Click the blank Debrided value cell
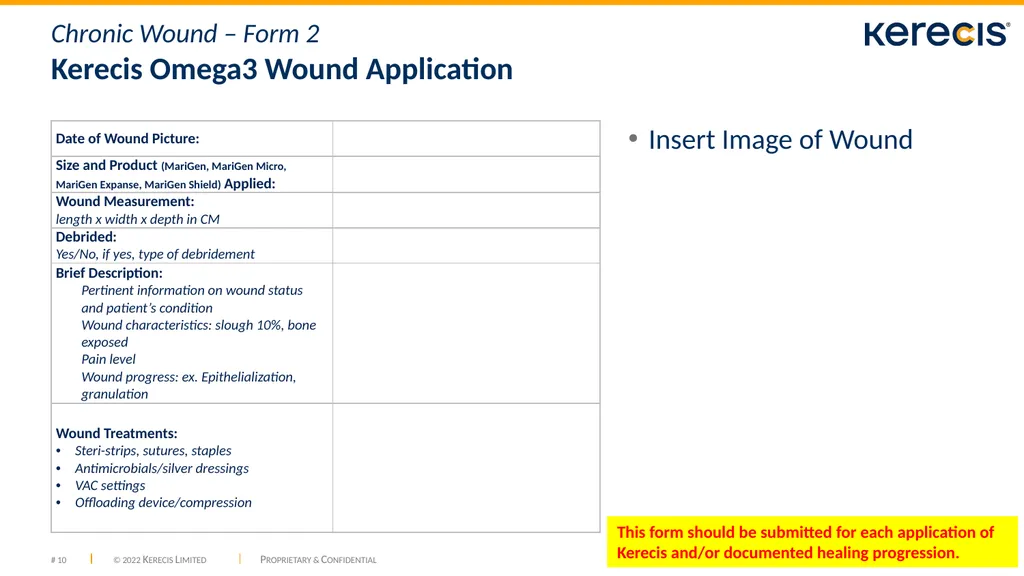Image resolution: width=1024 pixels, height=576 pixels. [x=466, y=246]
